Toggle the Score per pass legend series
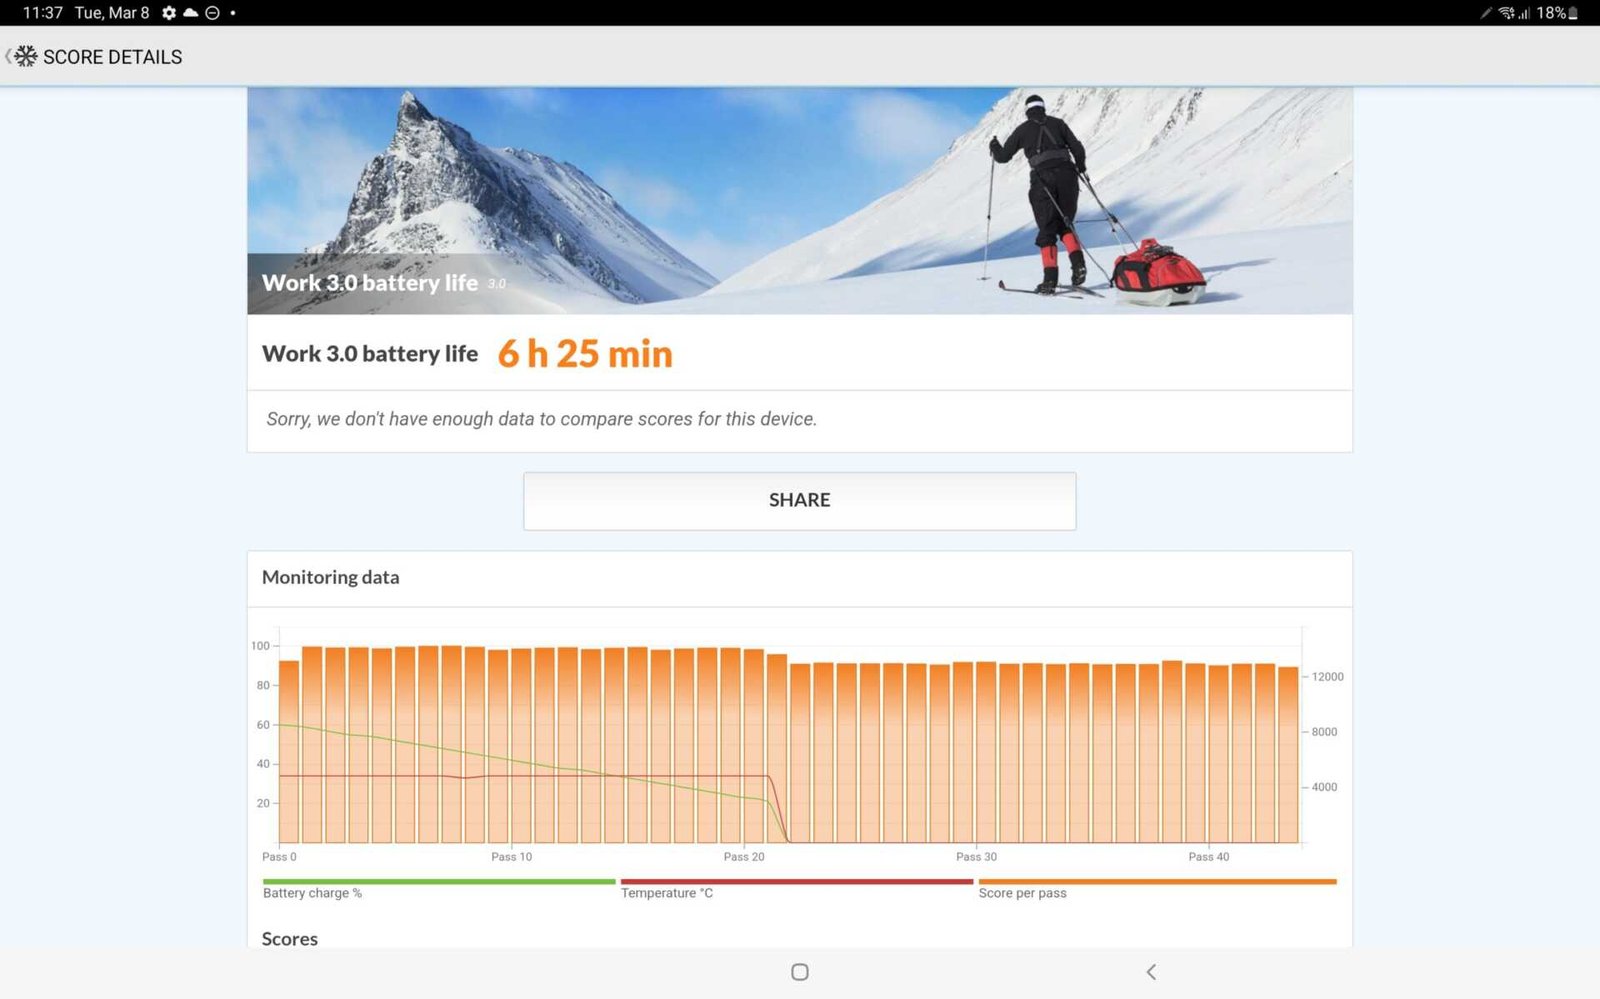1600x999 pixels. click(1022, 893)
